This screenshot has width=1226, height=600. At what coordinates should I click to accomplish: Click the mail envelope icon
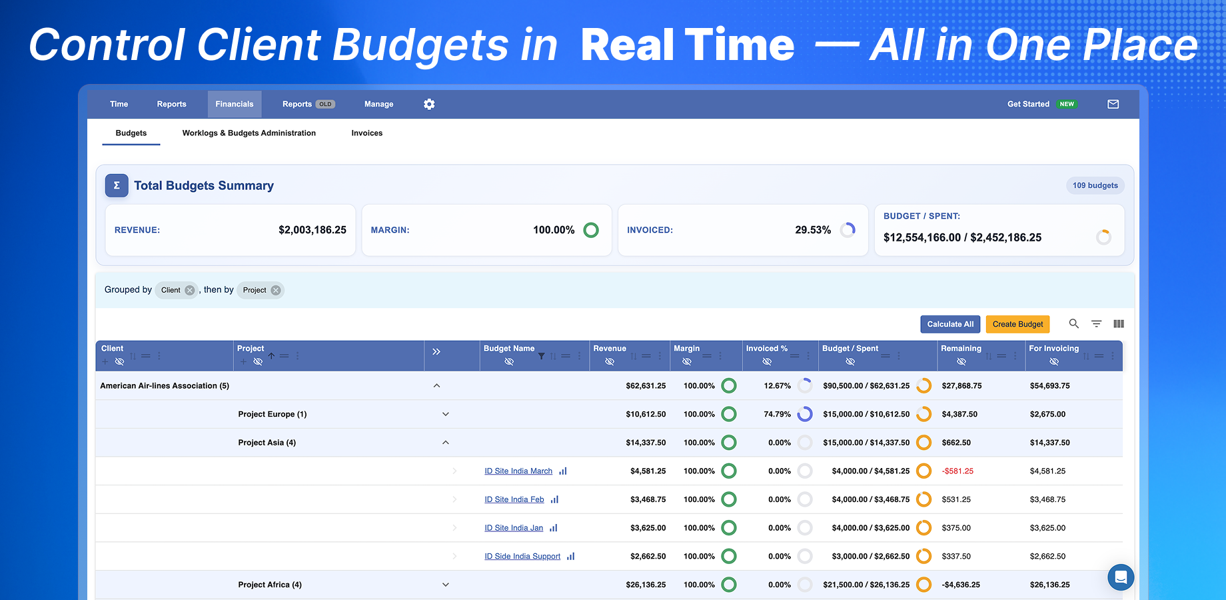tap(1113, 104)
